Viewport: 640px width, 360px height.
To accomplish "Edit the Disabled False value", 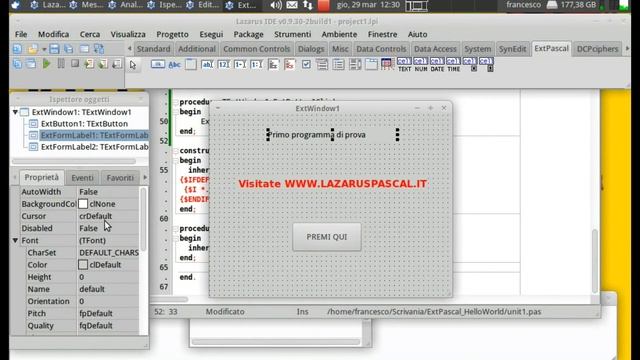I will [x=108, y=228].
